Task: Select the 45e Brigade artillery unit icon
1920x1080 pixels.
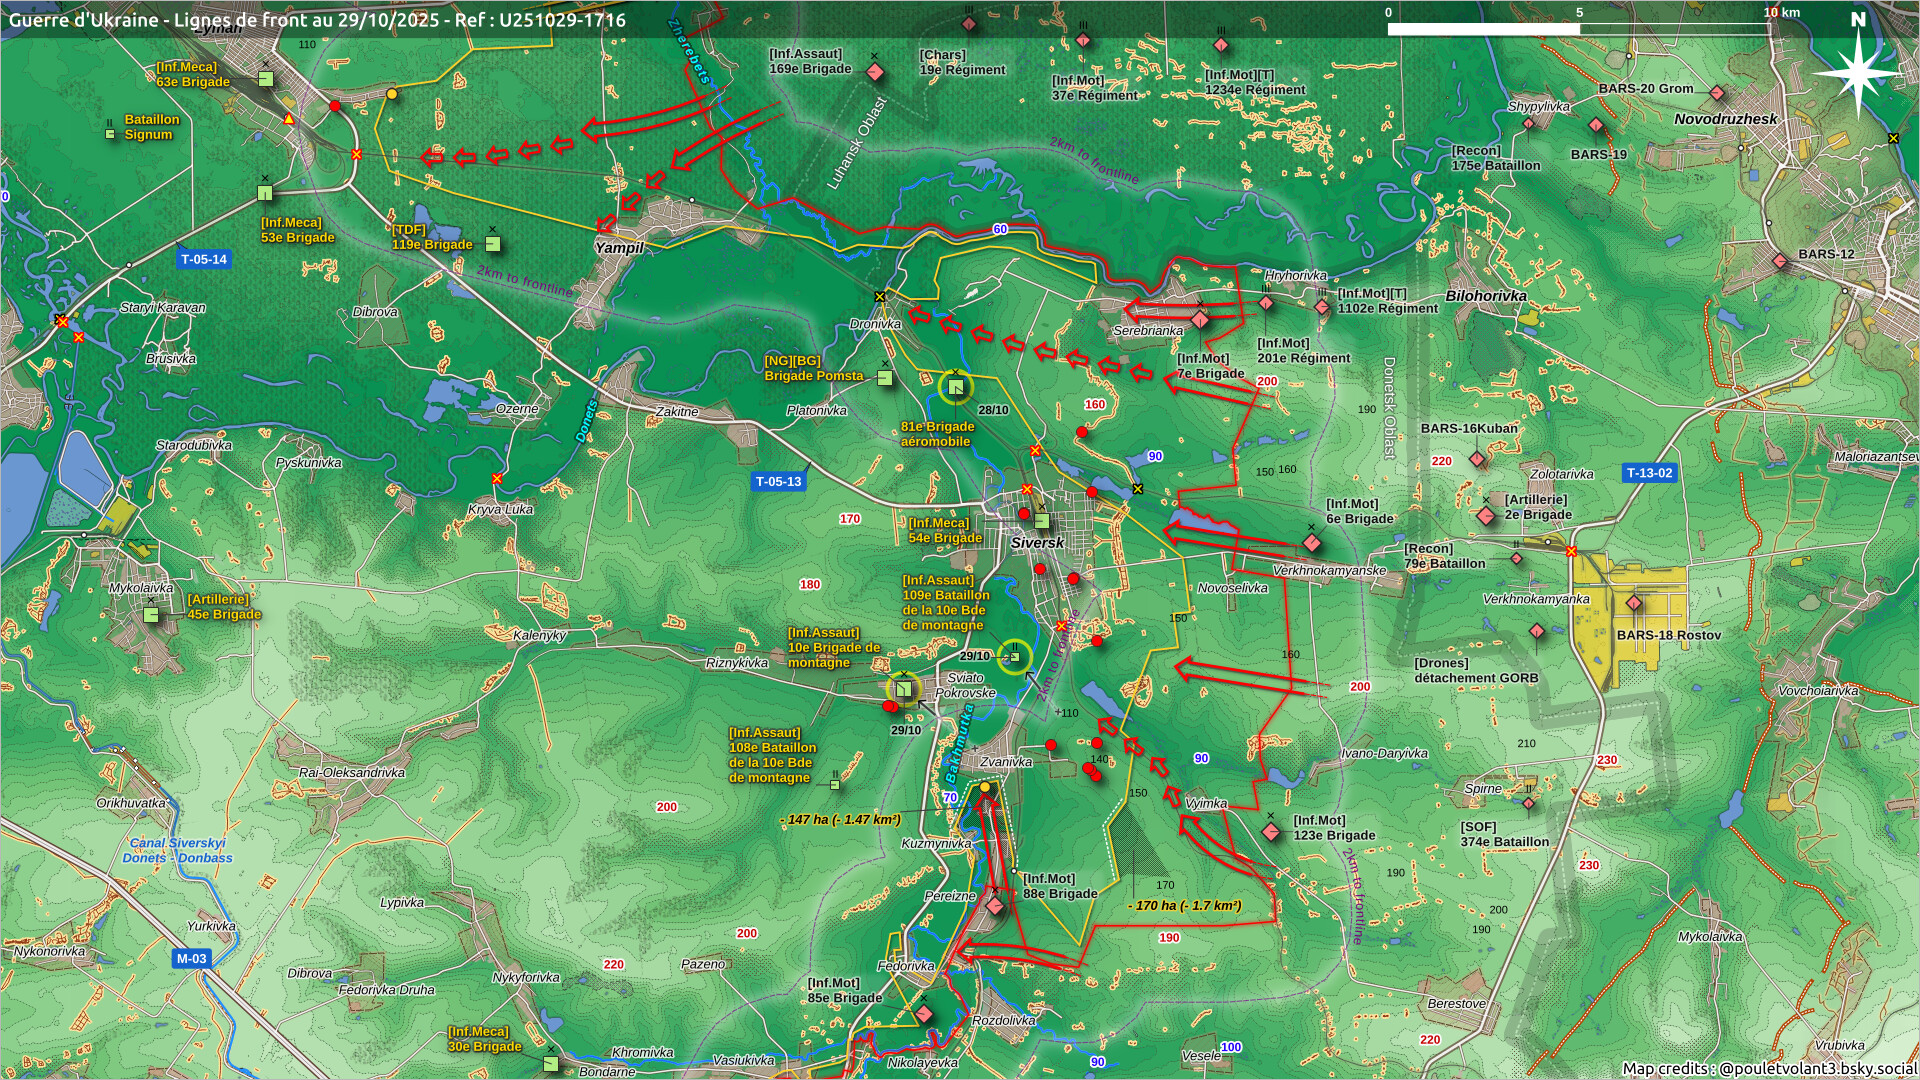Action: click(151, 614)
